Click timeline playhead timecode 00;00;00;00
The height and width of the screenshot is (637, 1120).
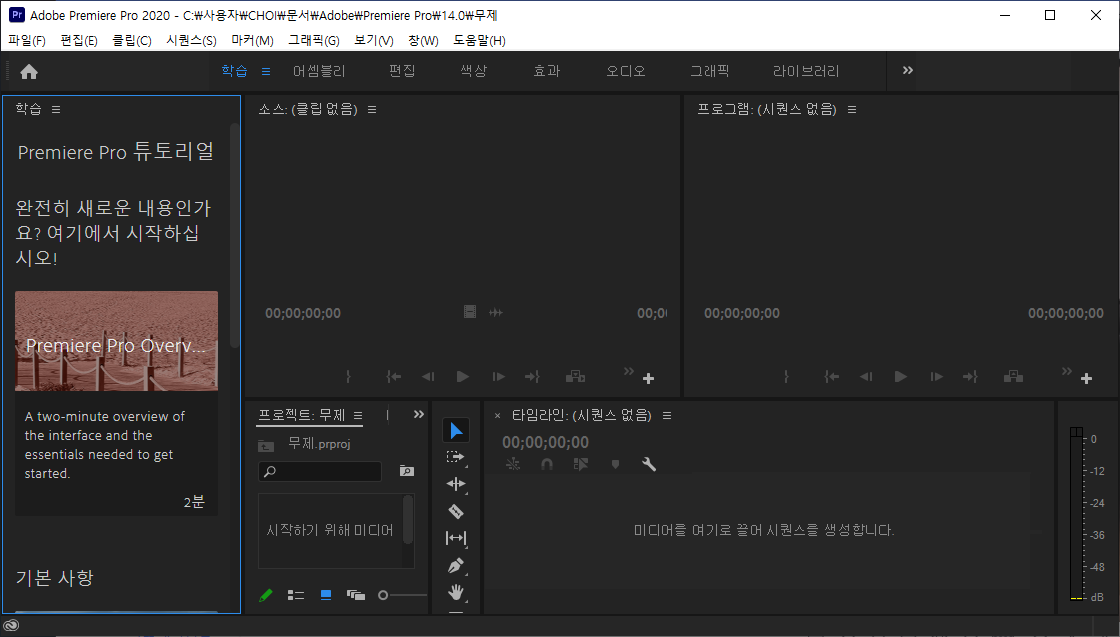point(545,442)
